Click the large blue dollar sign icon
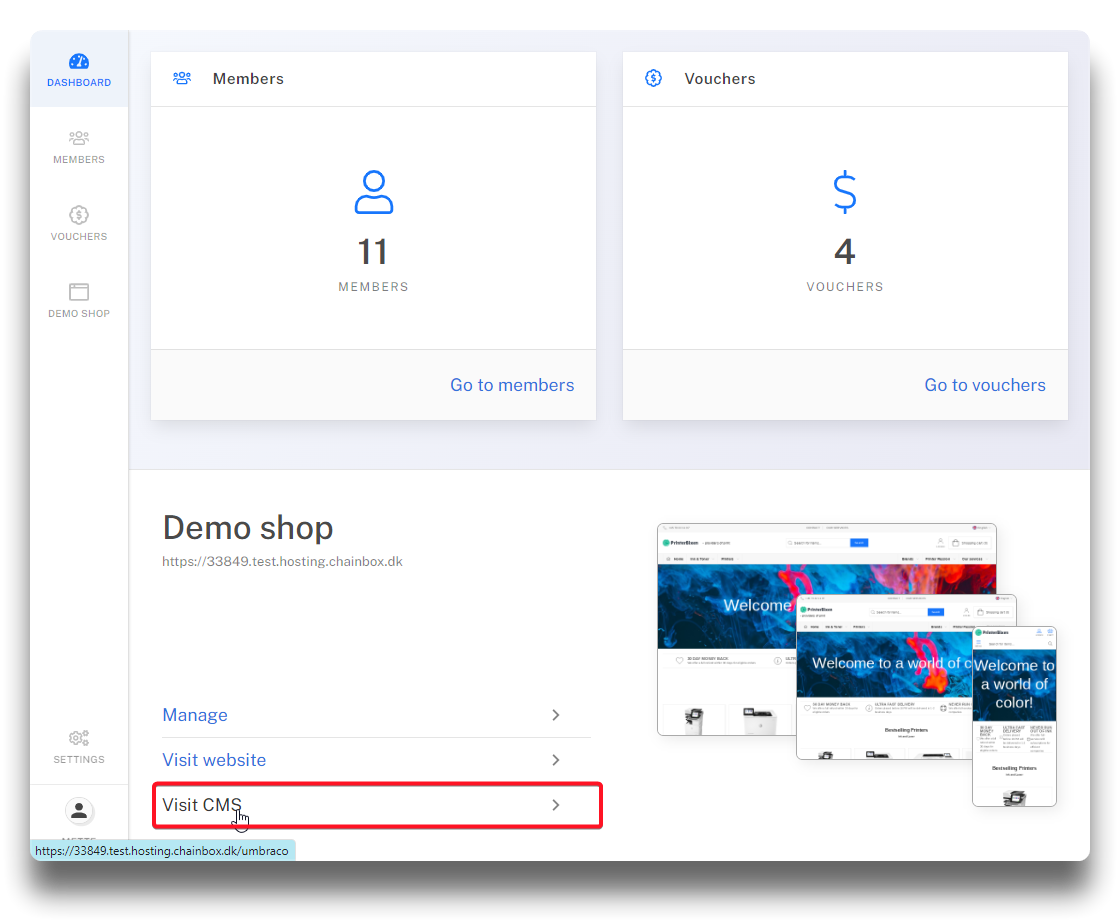Image resolution: width=1120 pixels, height=923 pixels. pyautogui.click(x=845, y=192)
